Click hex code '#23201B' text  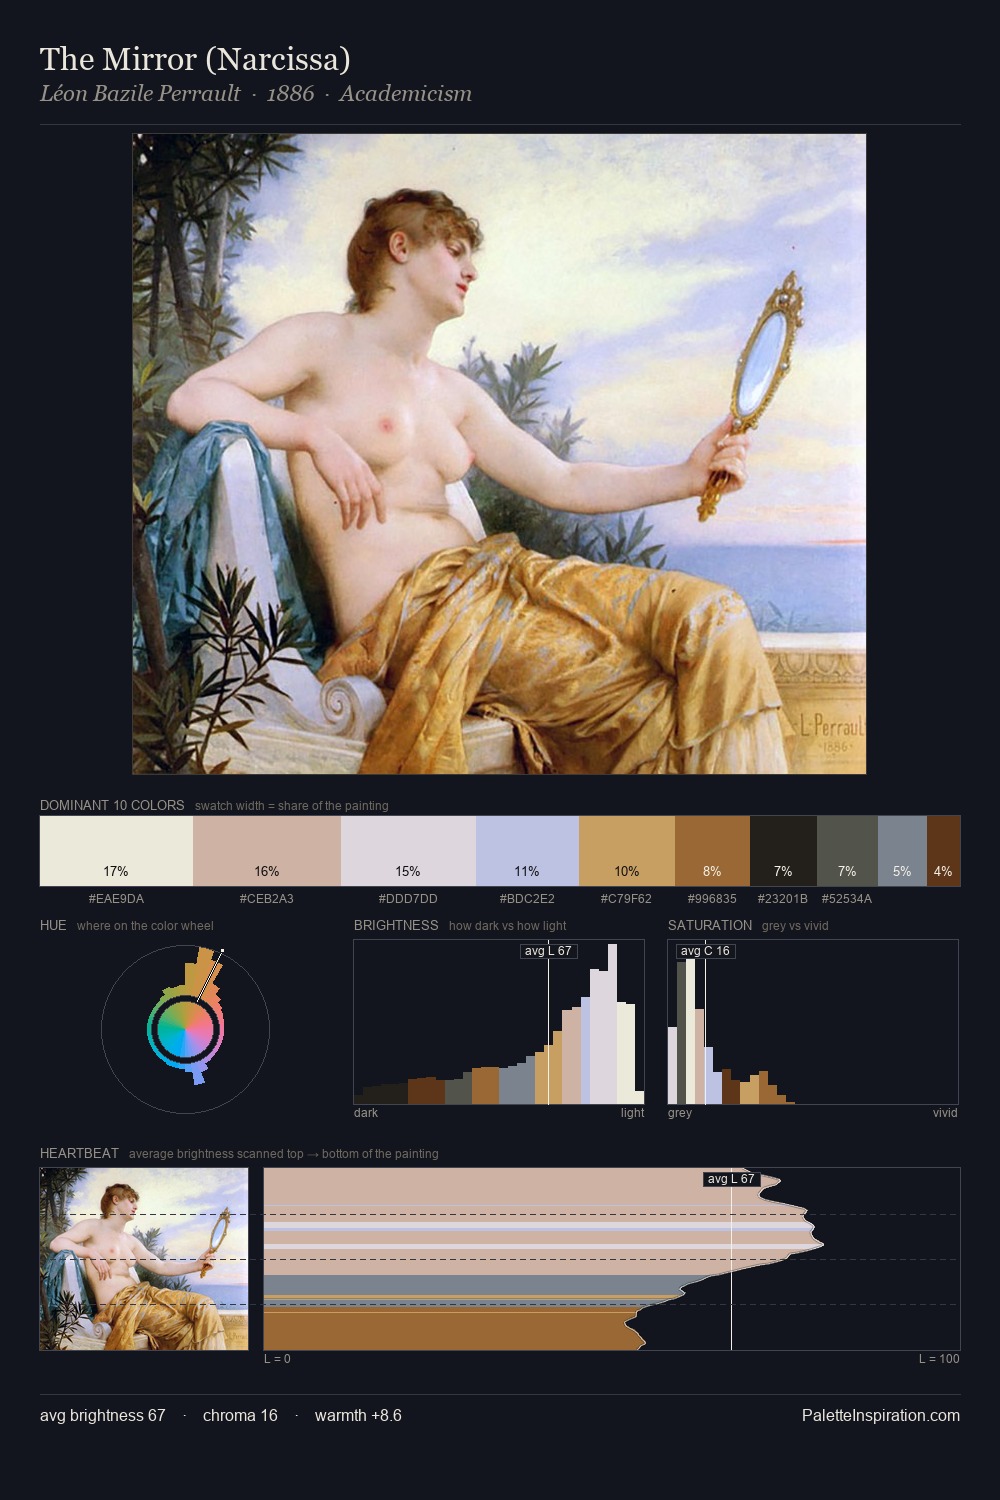pos(783,899)
